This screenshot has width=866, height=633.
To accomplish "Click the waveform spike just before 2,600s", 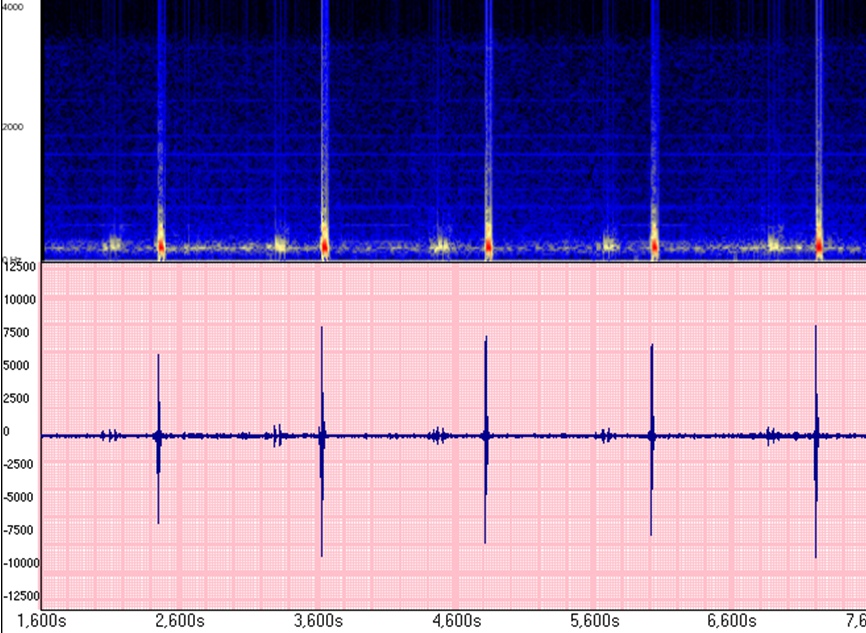I will 159,436.
